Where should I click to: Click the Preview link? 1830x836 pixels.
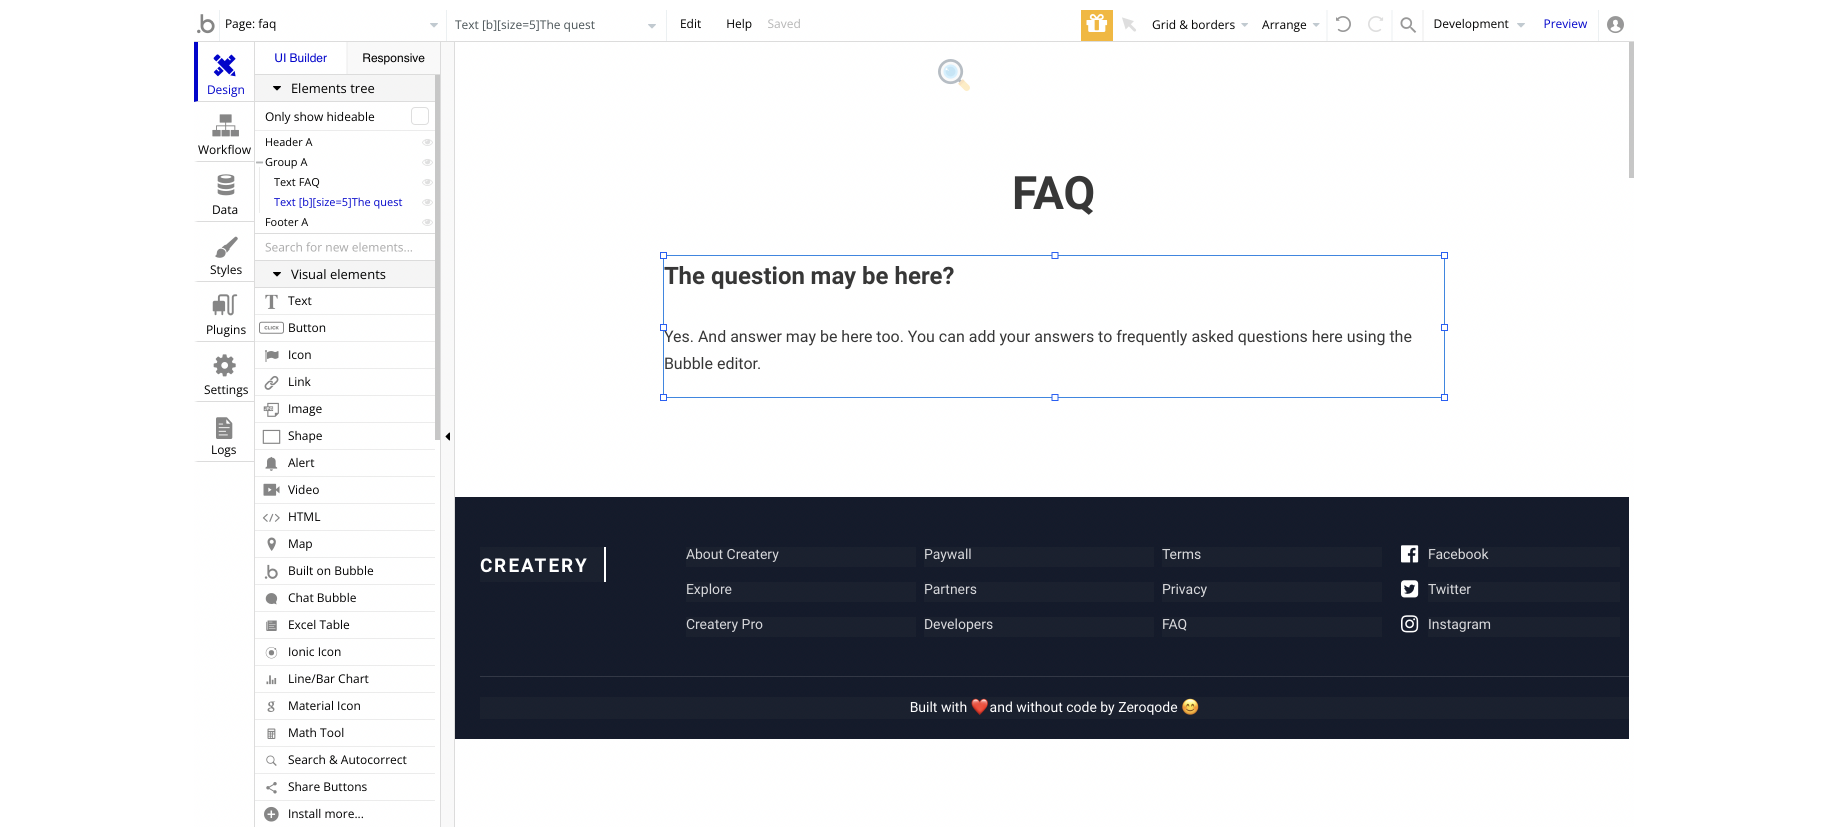pyautogui.click(x=1565, y=24)
